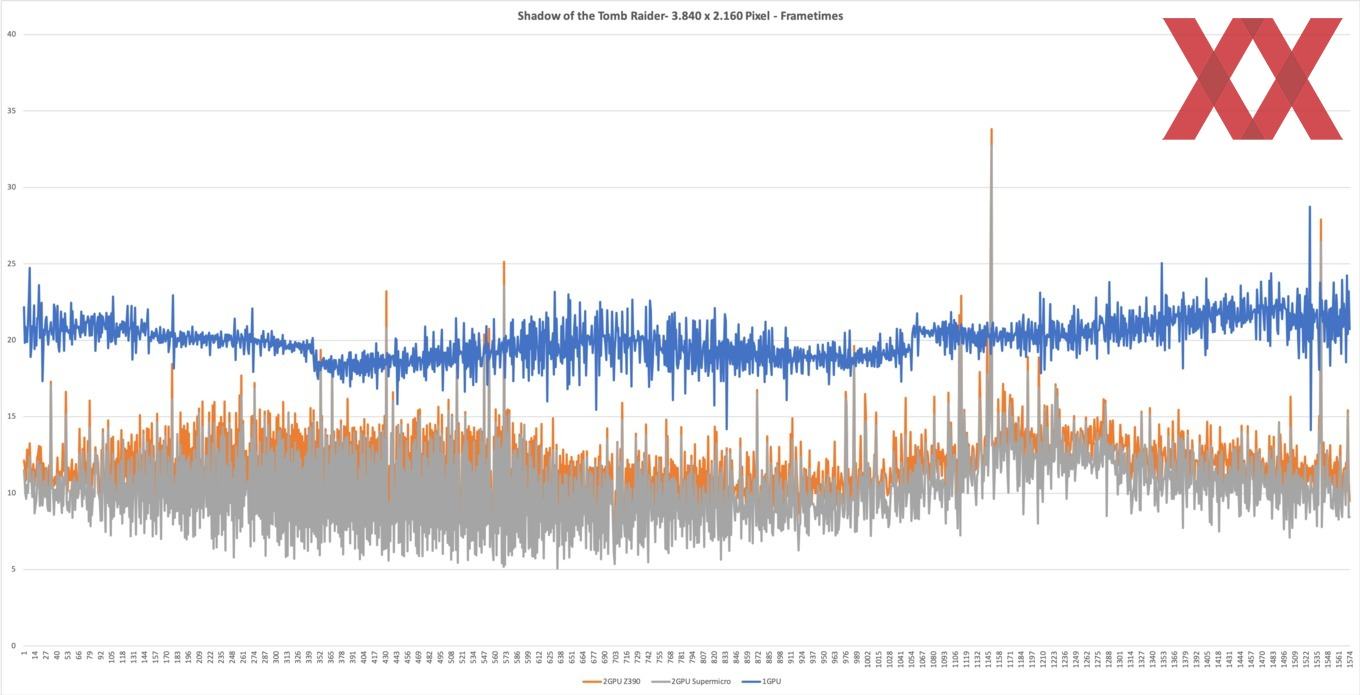Click the x-axis label "430"
The height and width of the screenshot is (695, 1360).
(385, 657)
